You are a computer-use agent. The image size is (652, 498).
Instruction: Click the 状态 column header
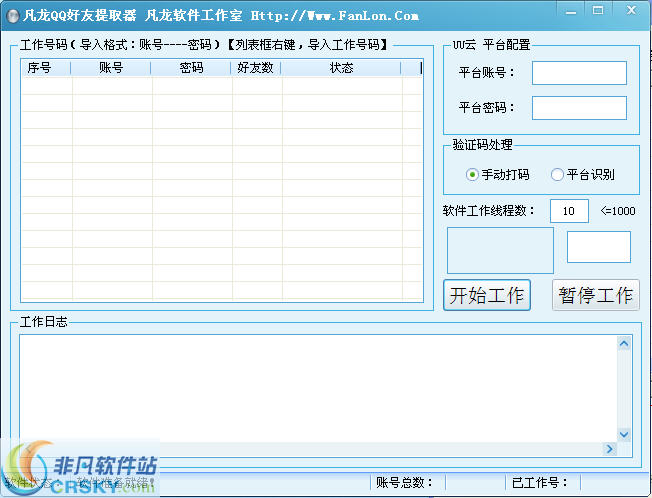pyautogui.click(x=341, y=68)
